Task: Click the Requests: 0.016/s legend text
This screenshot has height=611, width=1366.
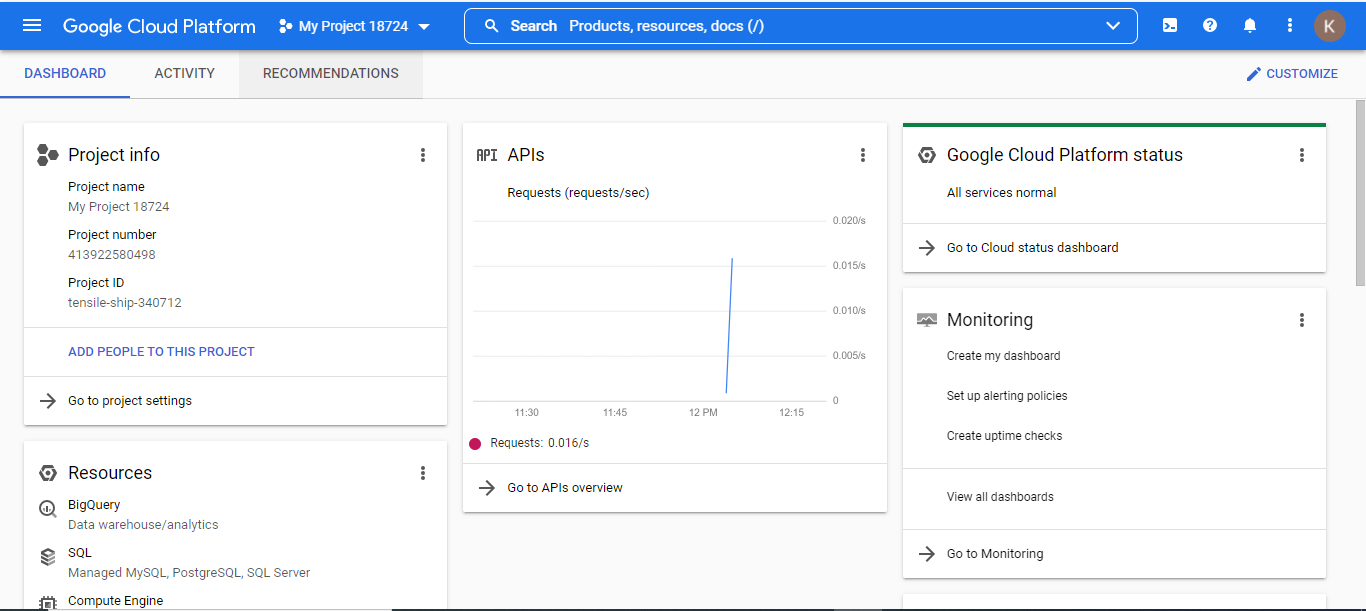Action: click(x=540, y=443)
